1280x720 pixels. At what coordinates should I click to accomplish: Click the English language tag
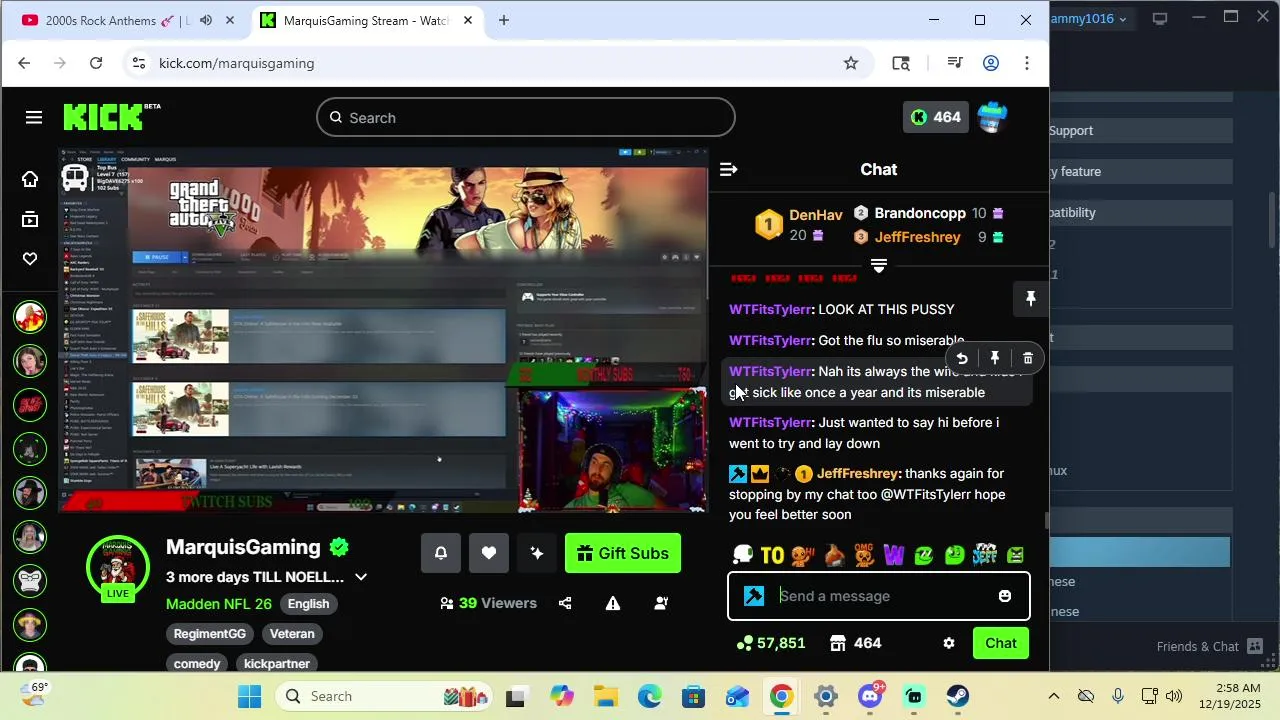pos(308,604)
